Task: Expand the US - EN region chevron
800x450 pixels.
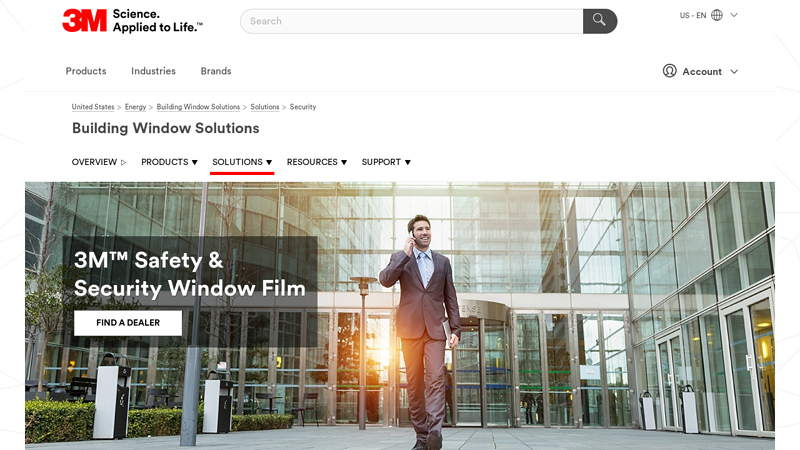Action: pos(734,15)
